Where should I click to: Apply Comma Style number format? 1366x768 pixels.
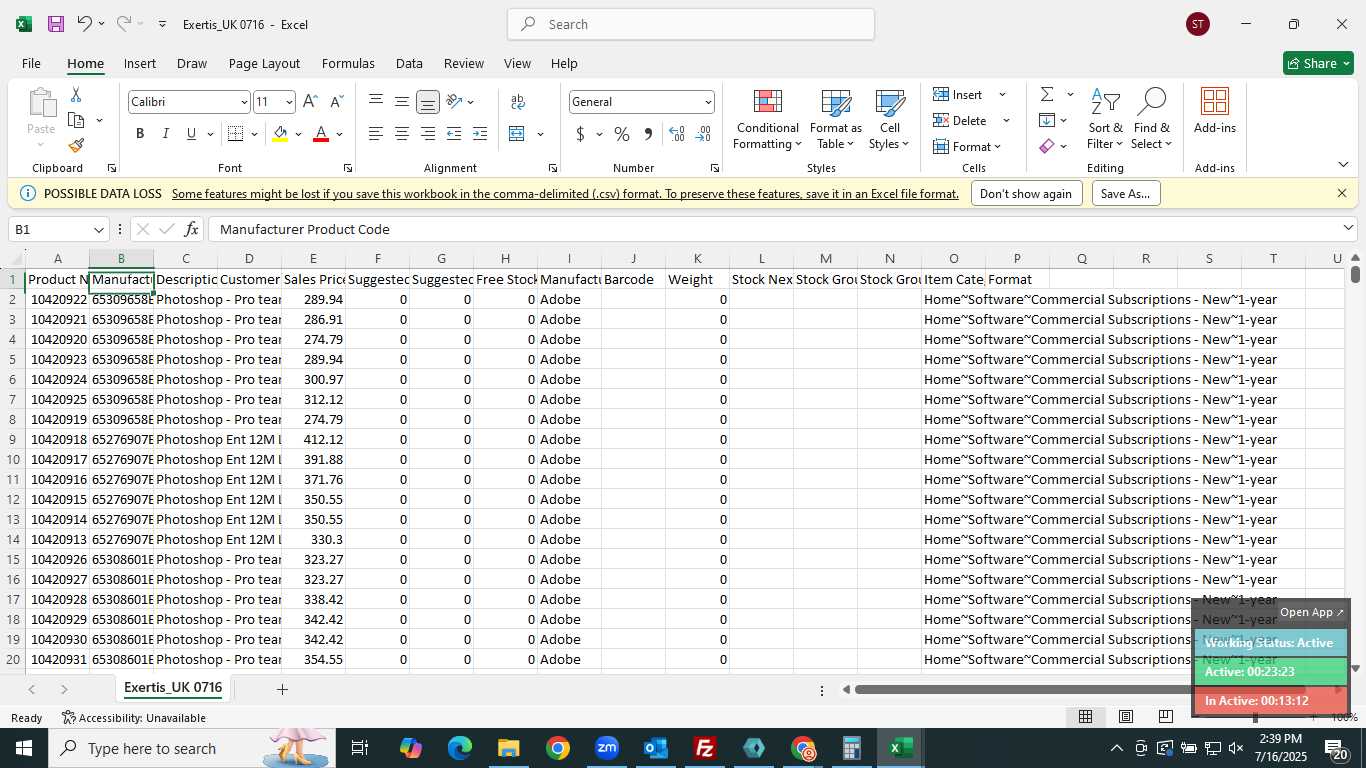click(648, 134)
